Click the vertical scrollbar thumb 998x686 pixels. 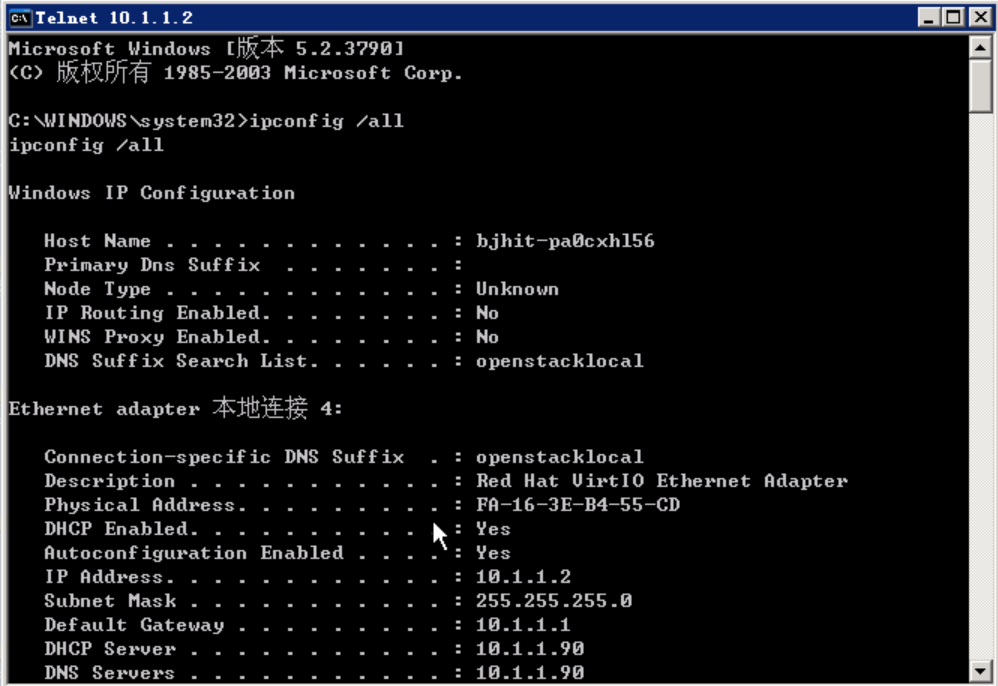click(x=980, y=86)
